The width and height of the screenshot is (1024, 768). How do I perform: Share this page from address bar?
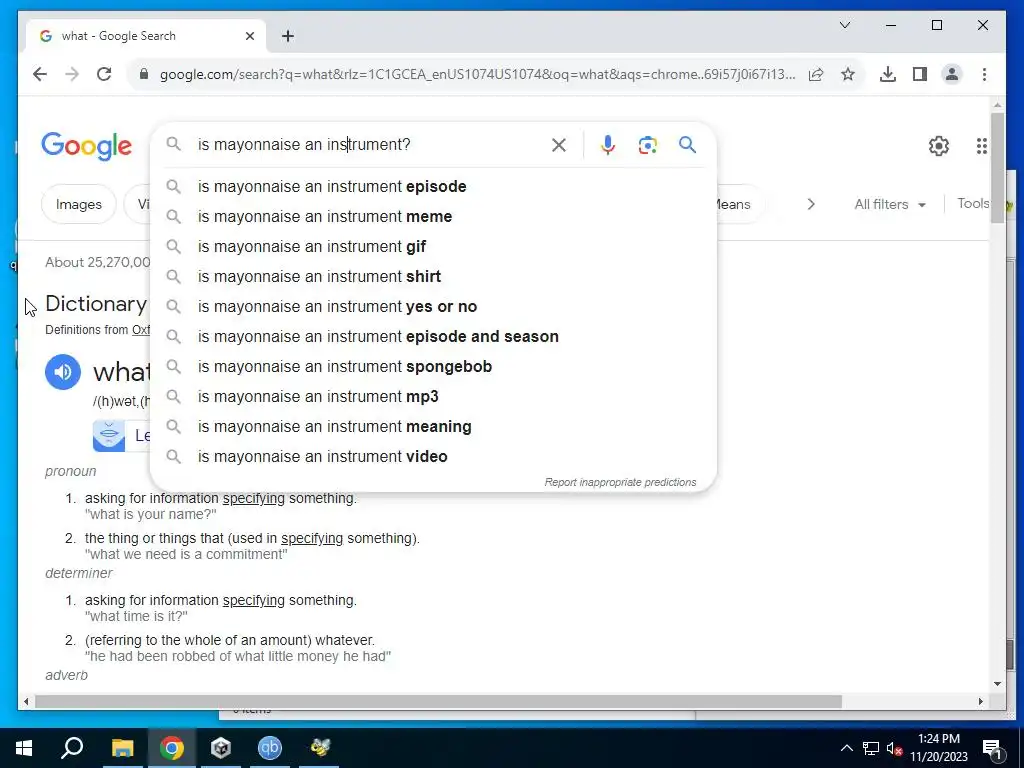point(816,74)
